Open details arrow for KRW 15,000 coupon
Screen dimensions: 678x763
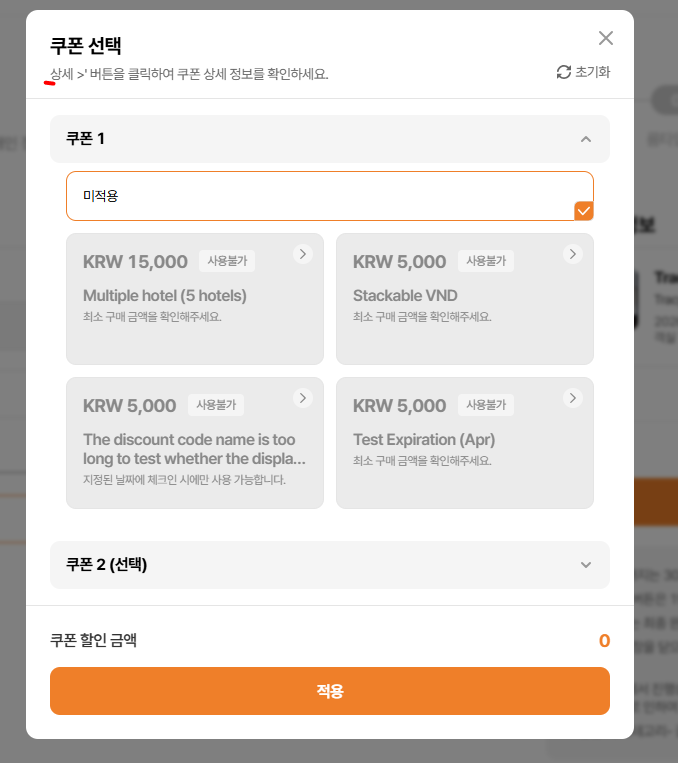(x=302, y=254)
